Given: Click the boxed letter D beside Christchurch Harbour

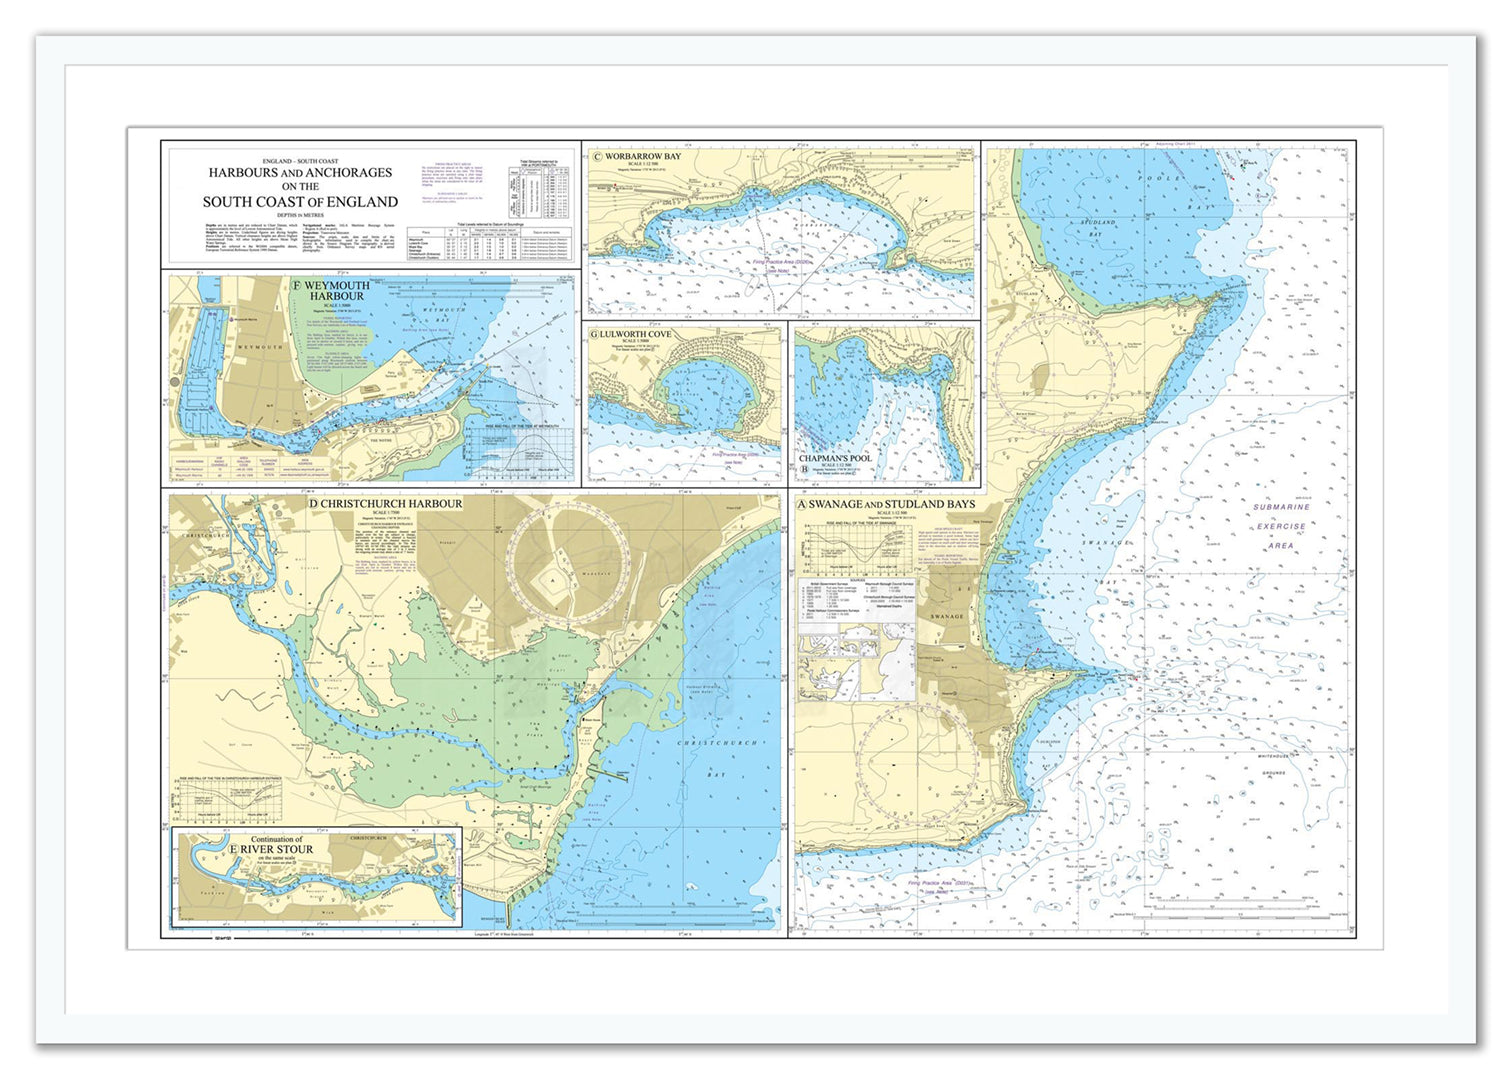Looking at the screenshot, I should point(313,504).
